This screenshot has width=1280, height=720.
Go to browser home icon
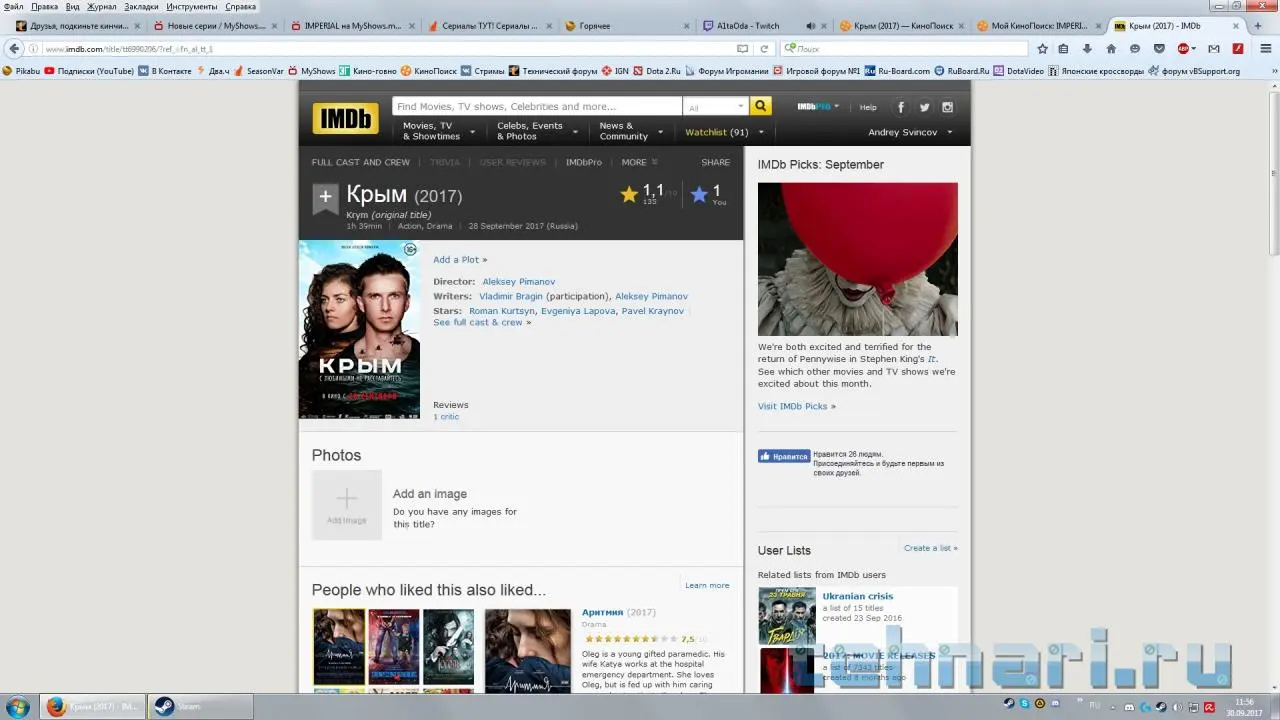1111,48
